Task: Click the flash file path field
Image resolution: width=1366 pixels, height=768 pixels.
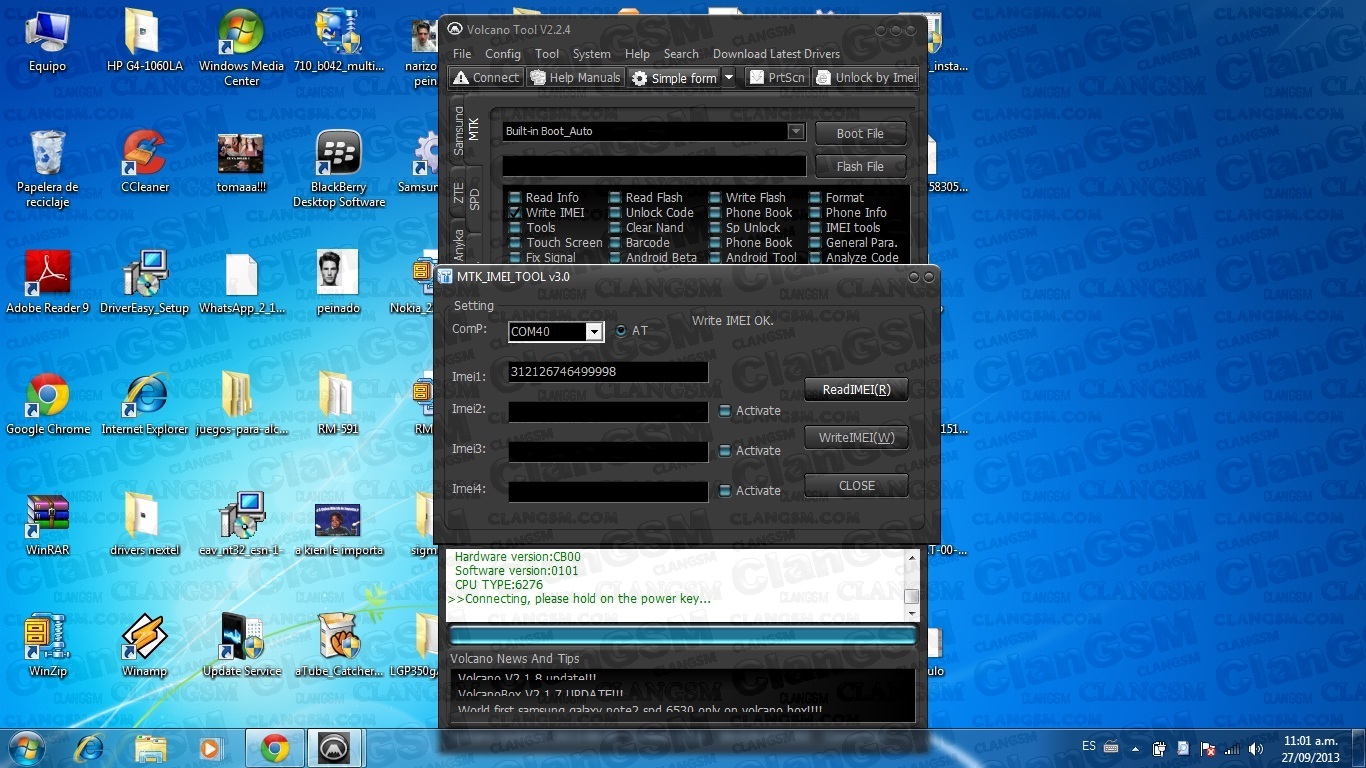Action: pyautogui.click(x=654, y=166)
